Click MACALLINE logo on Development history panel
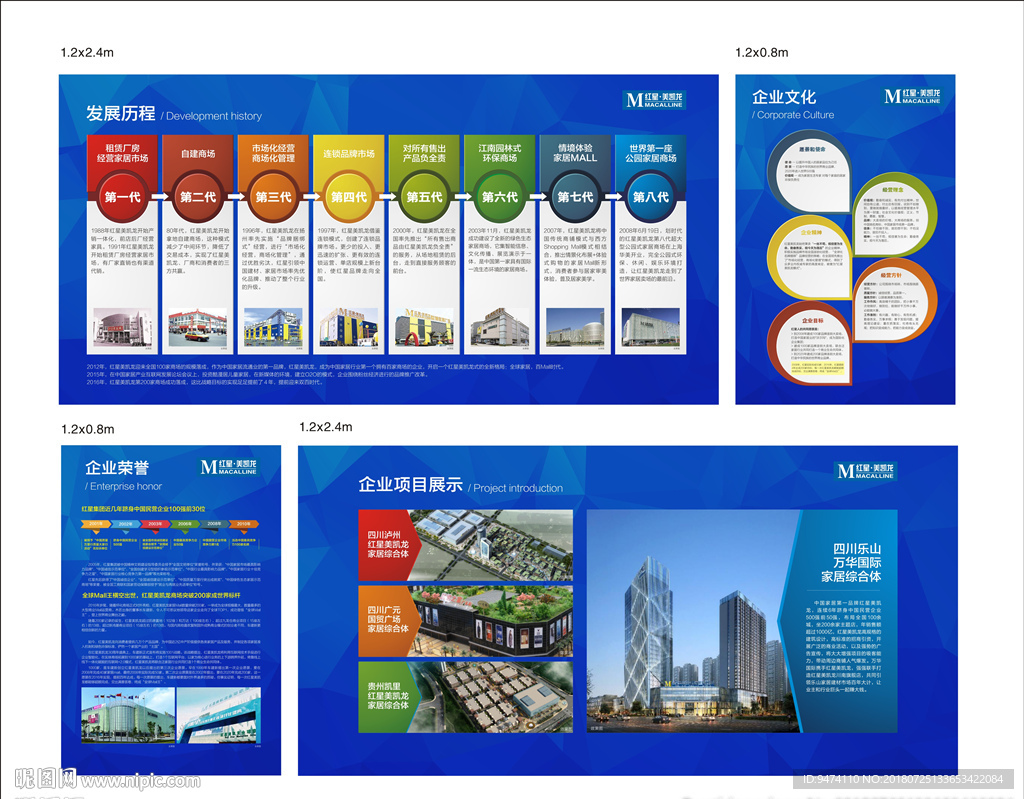The width and height of the screenshot is (1024, 799). (x=654, y=98)
